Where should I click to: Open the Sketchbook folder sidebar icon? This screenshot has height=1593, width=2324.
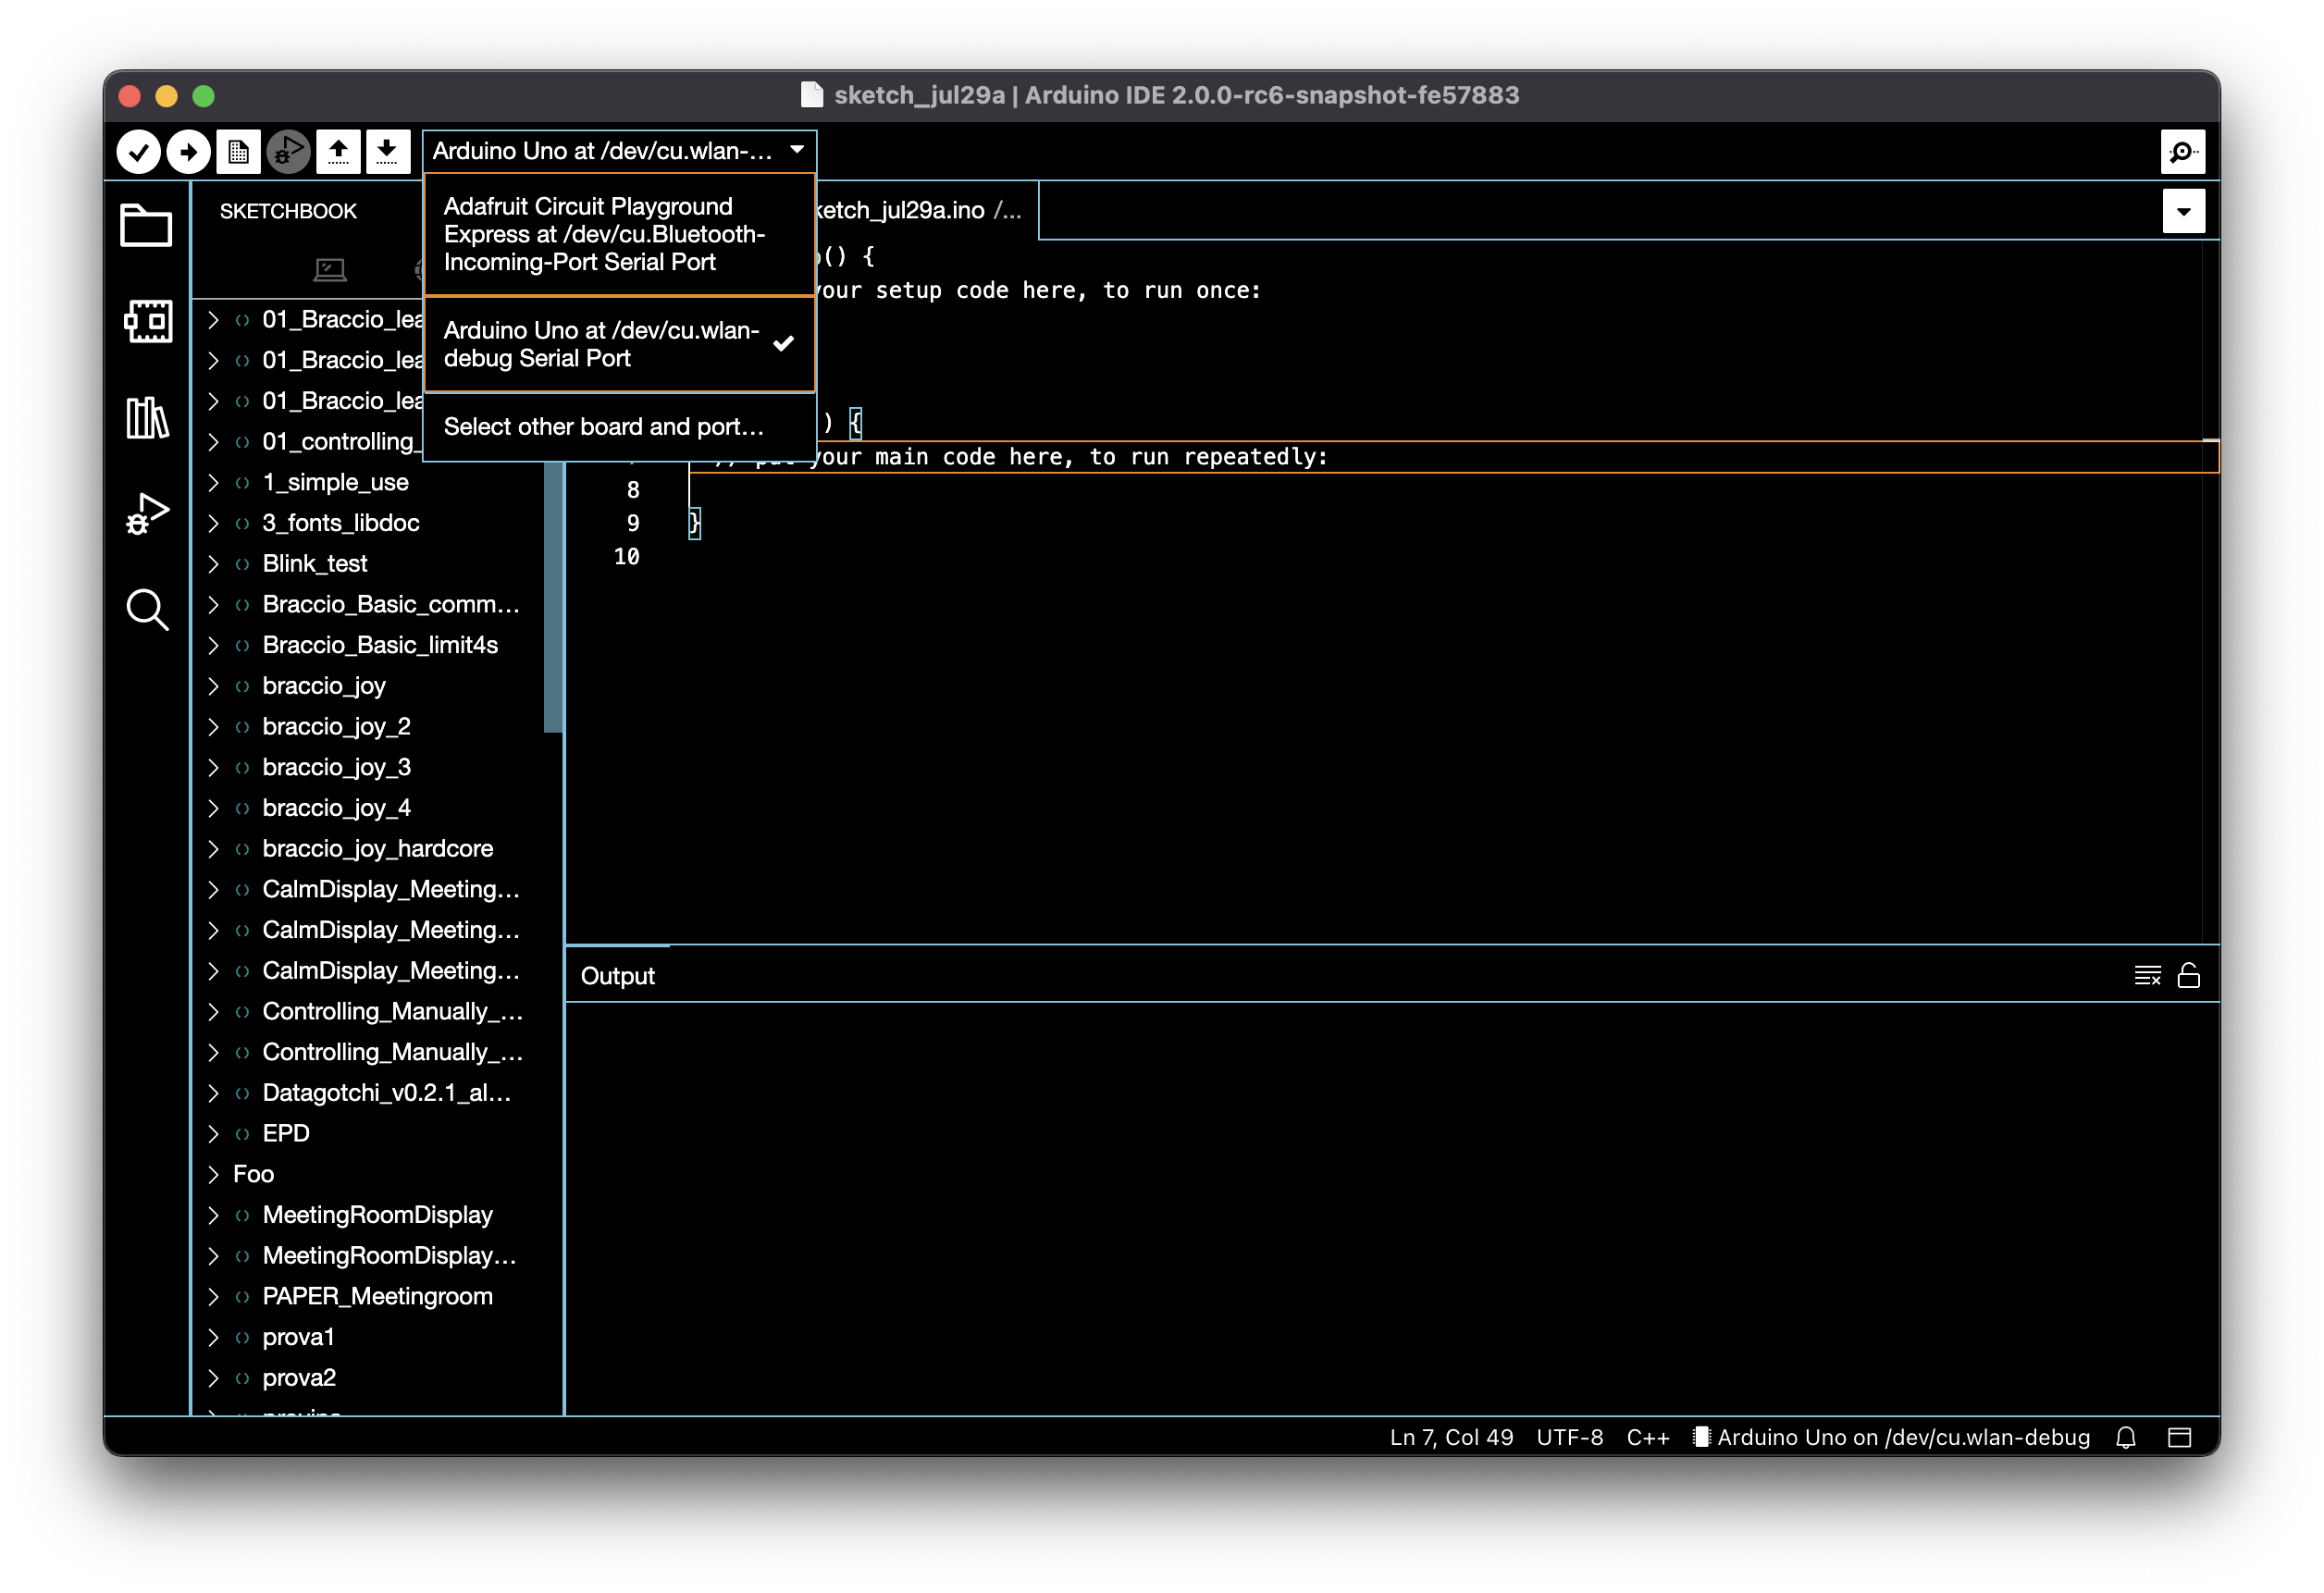tap(146, 225)
